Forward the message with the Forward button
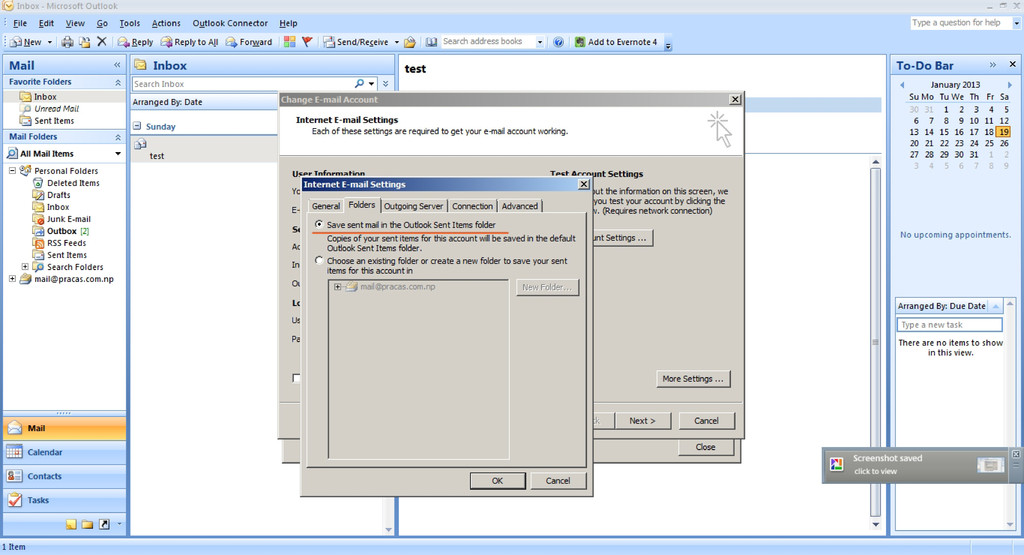 click(249, 42)
